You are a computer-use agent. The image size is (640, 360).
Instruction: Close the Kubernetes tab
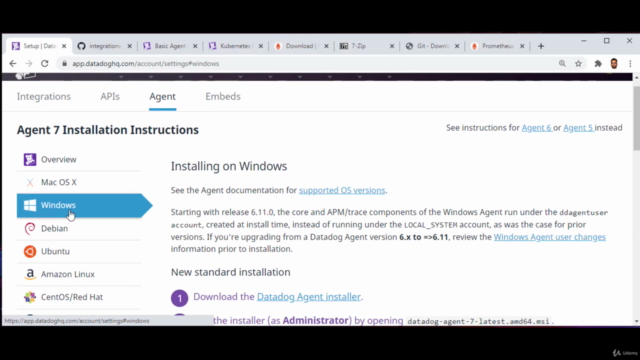pyautogui.click(x=261, y=46)
